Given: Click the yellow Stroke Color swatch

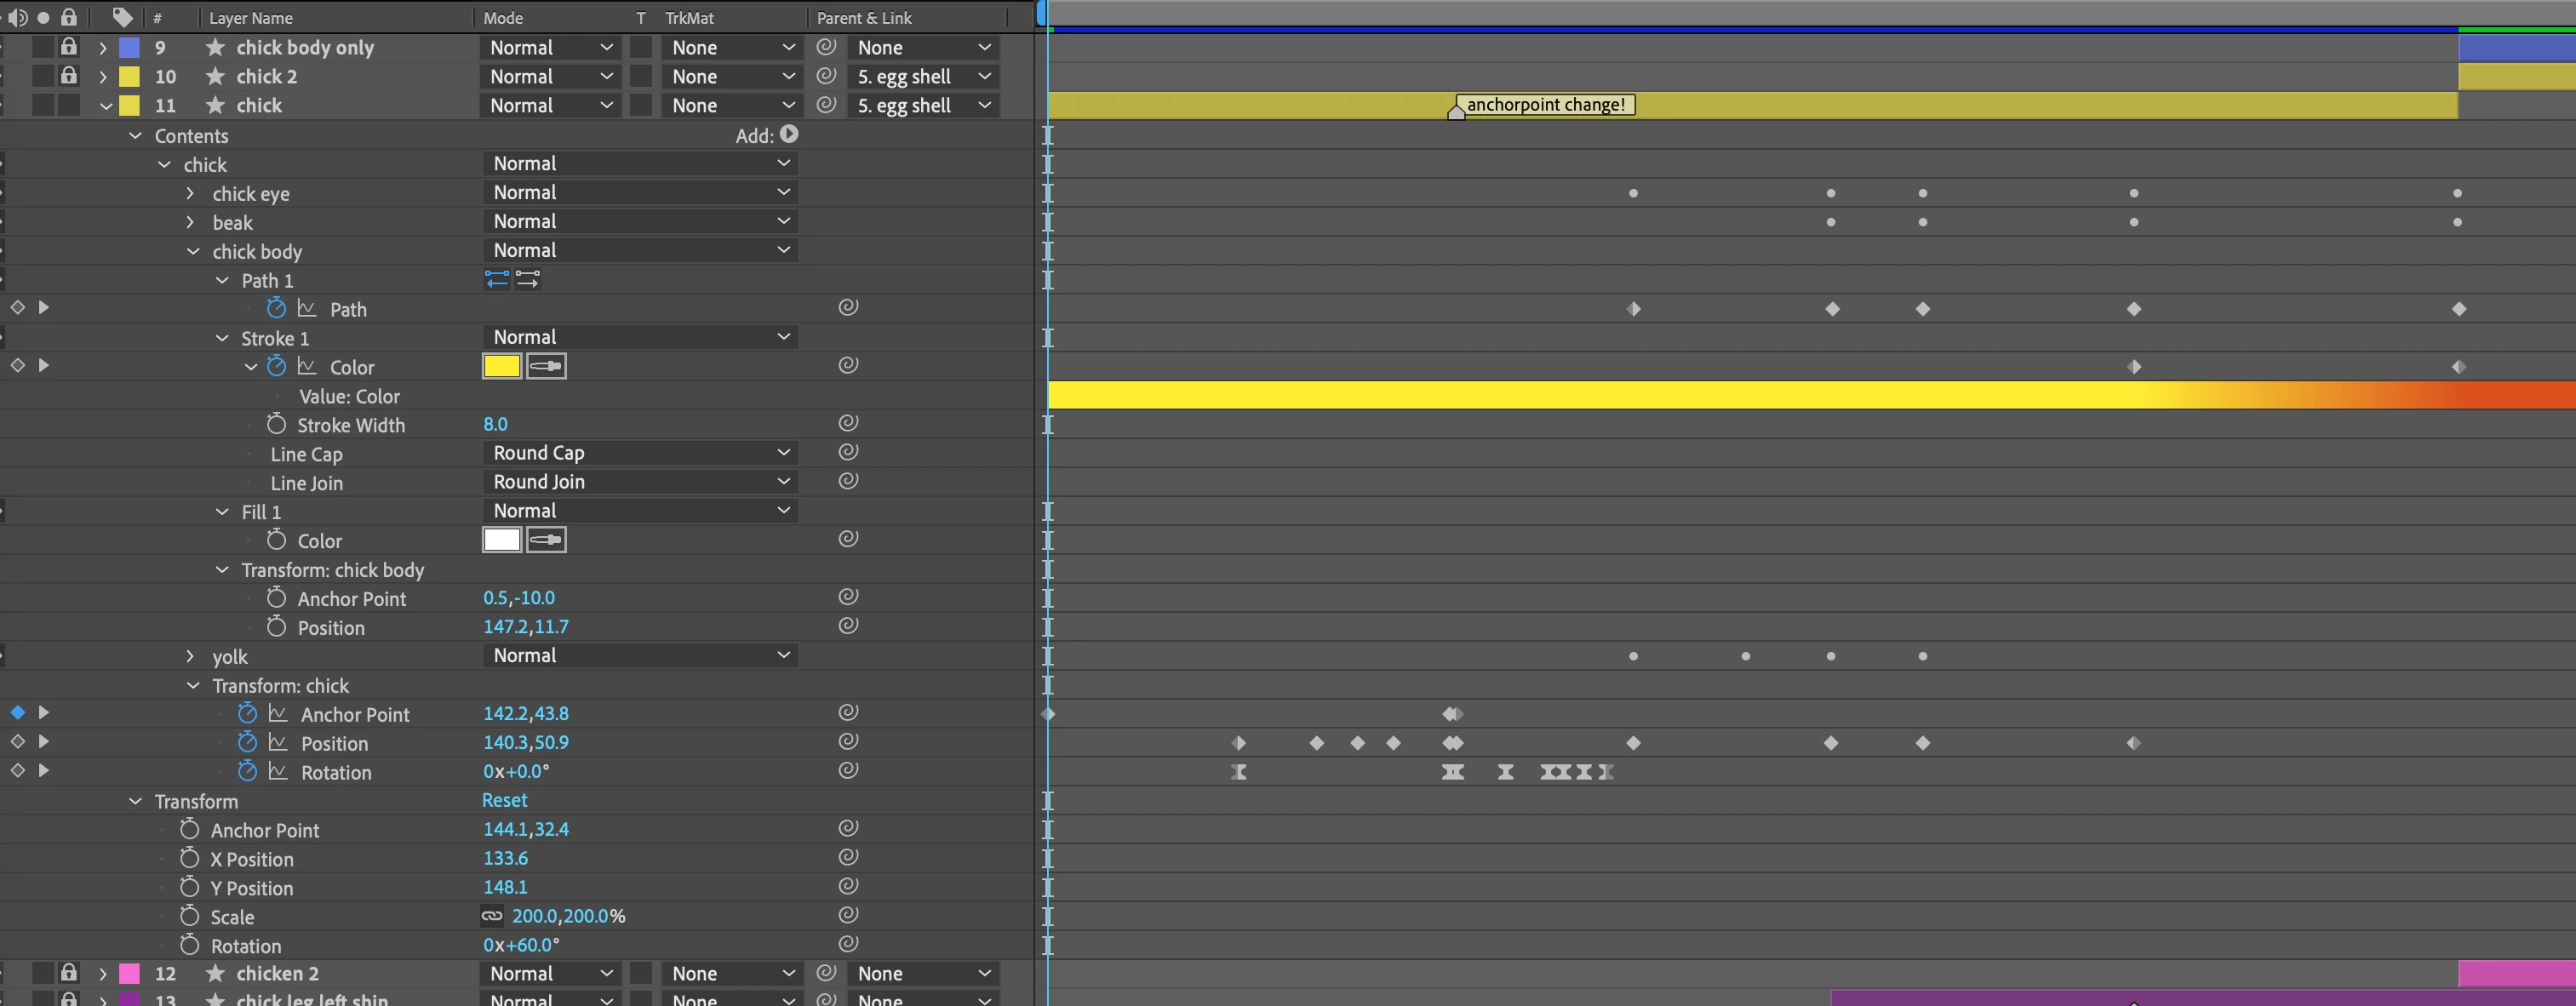Looking at the screenshot, I should click(501, 366).
